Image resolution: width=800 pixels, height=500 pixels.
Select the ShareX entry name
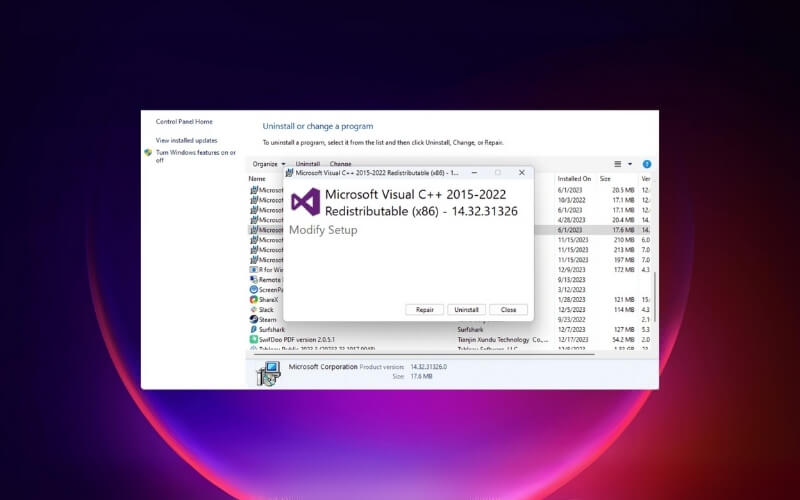[268, 299]
